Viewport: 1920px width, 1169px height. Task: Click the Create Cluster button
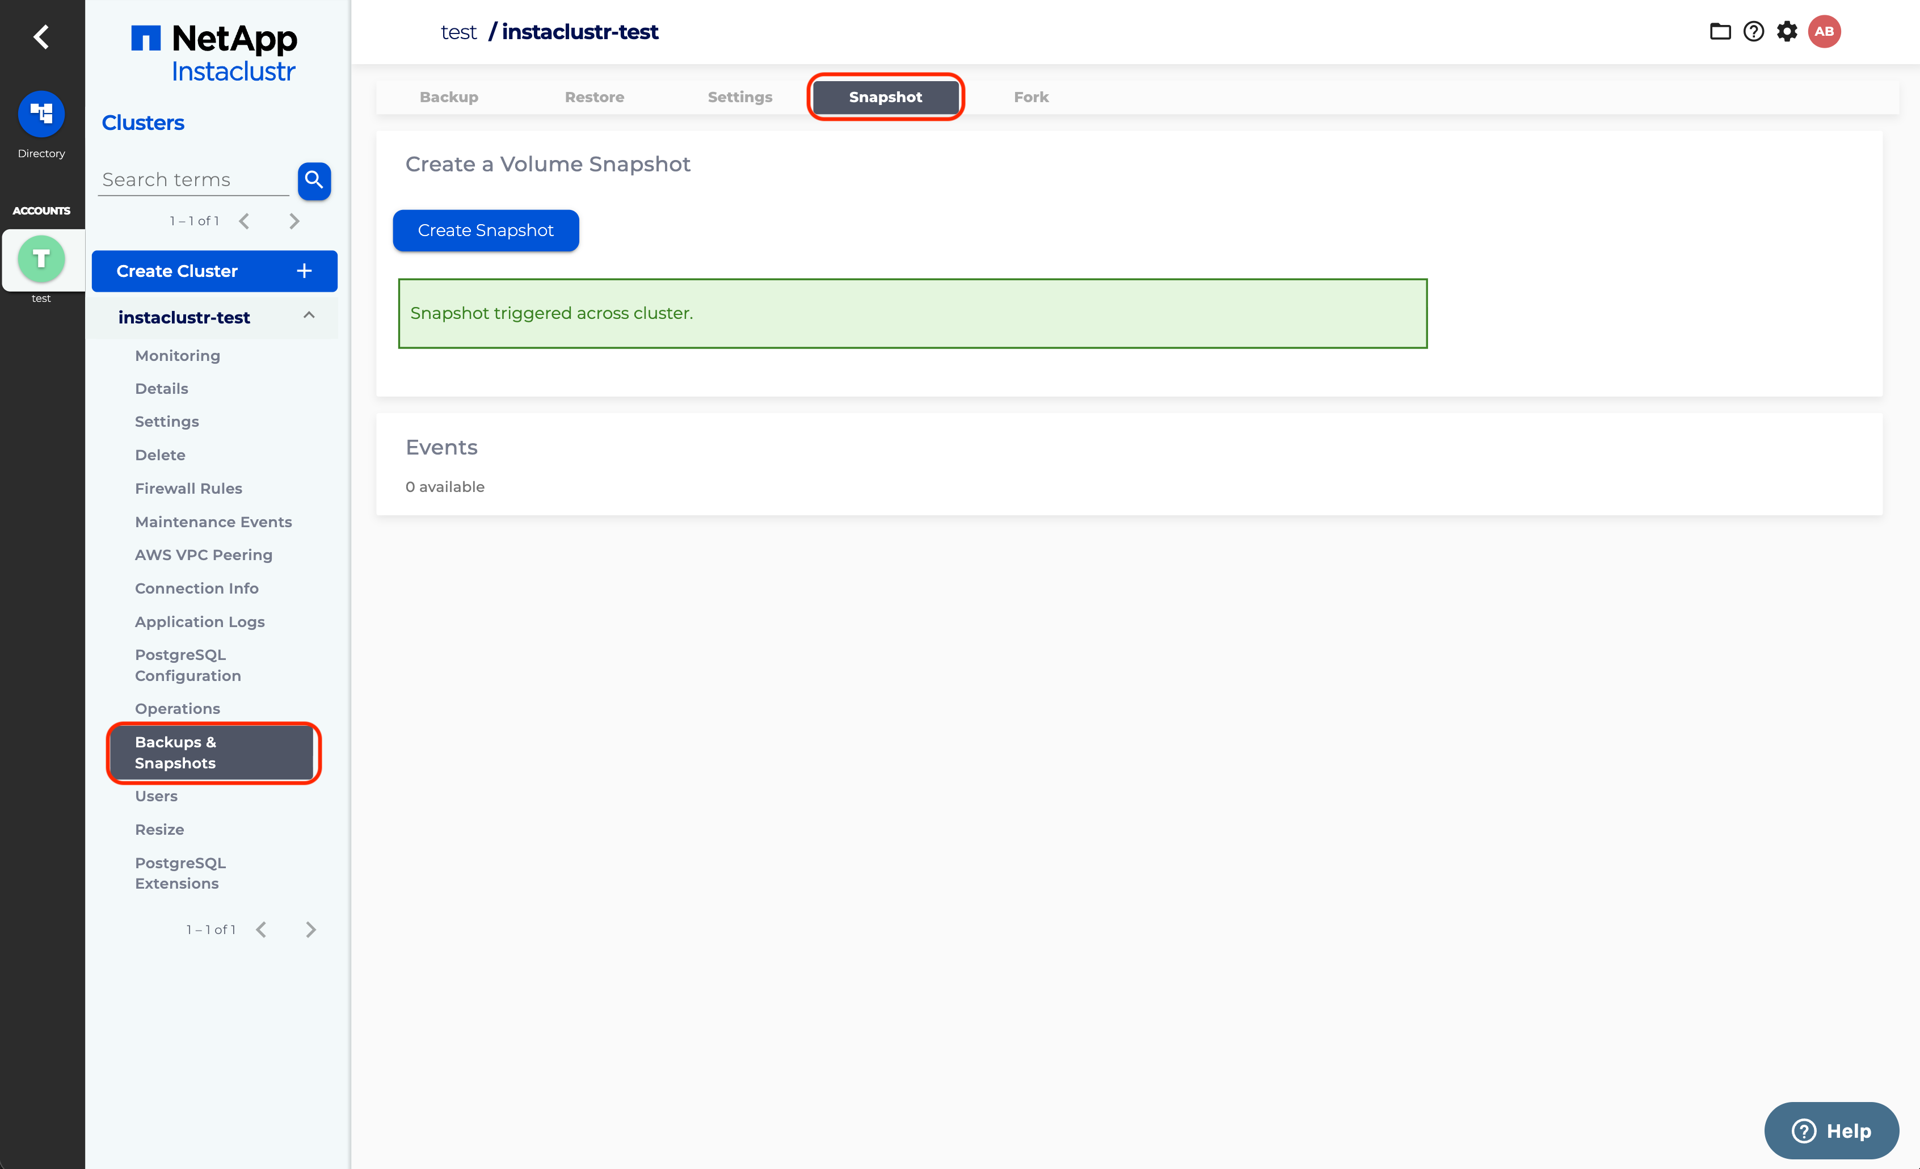pos(215,271)
